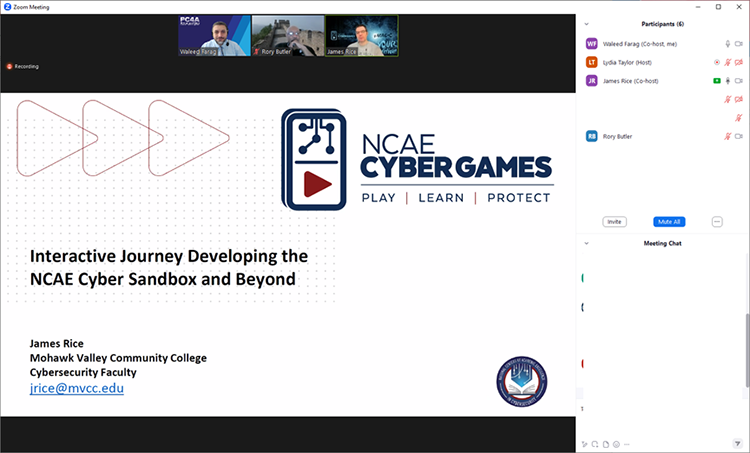
Task: Click the chat screenshot capture icon
Action: click(x=595, y=444)
